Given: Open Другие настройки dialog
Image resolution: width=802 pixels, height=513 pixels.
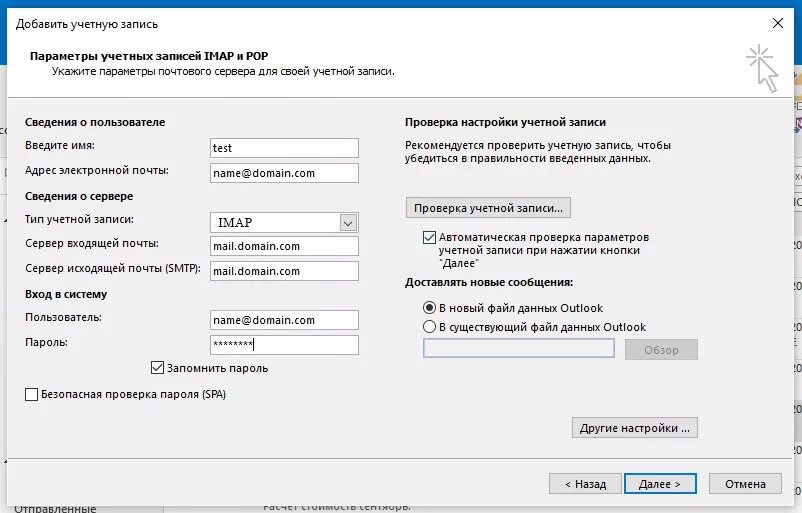Looking at the screenshot, I should coord(635,428).
